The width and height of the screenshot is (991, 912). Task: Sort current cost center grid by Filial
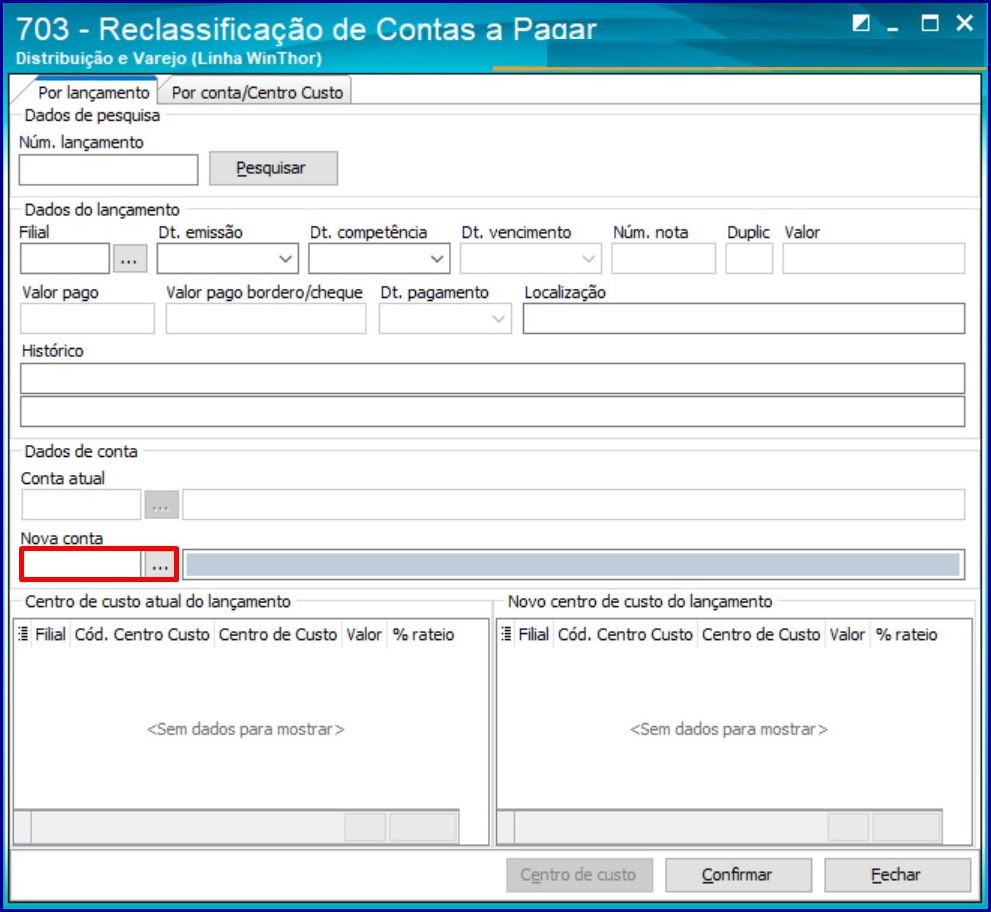[51, 634]
